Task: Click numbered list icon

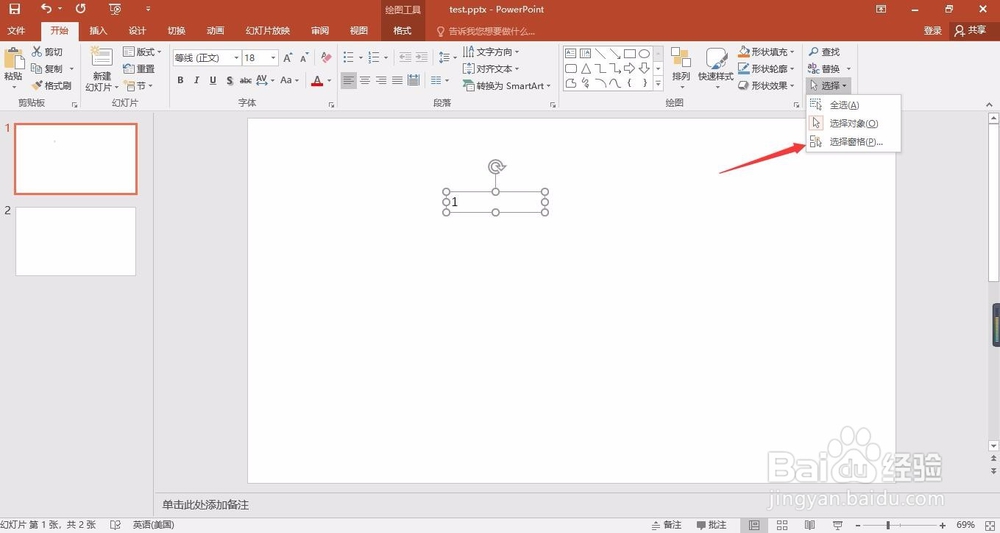Action: pyautogui.click(x=374, y=58)
